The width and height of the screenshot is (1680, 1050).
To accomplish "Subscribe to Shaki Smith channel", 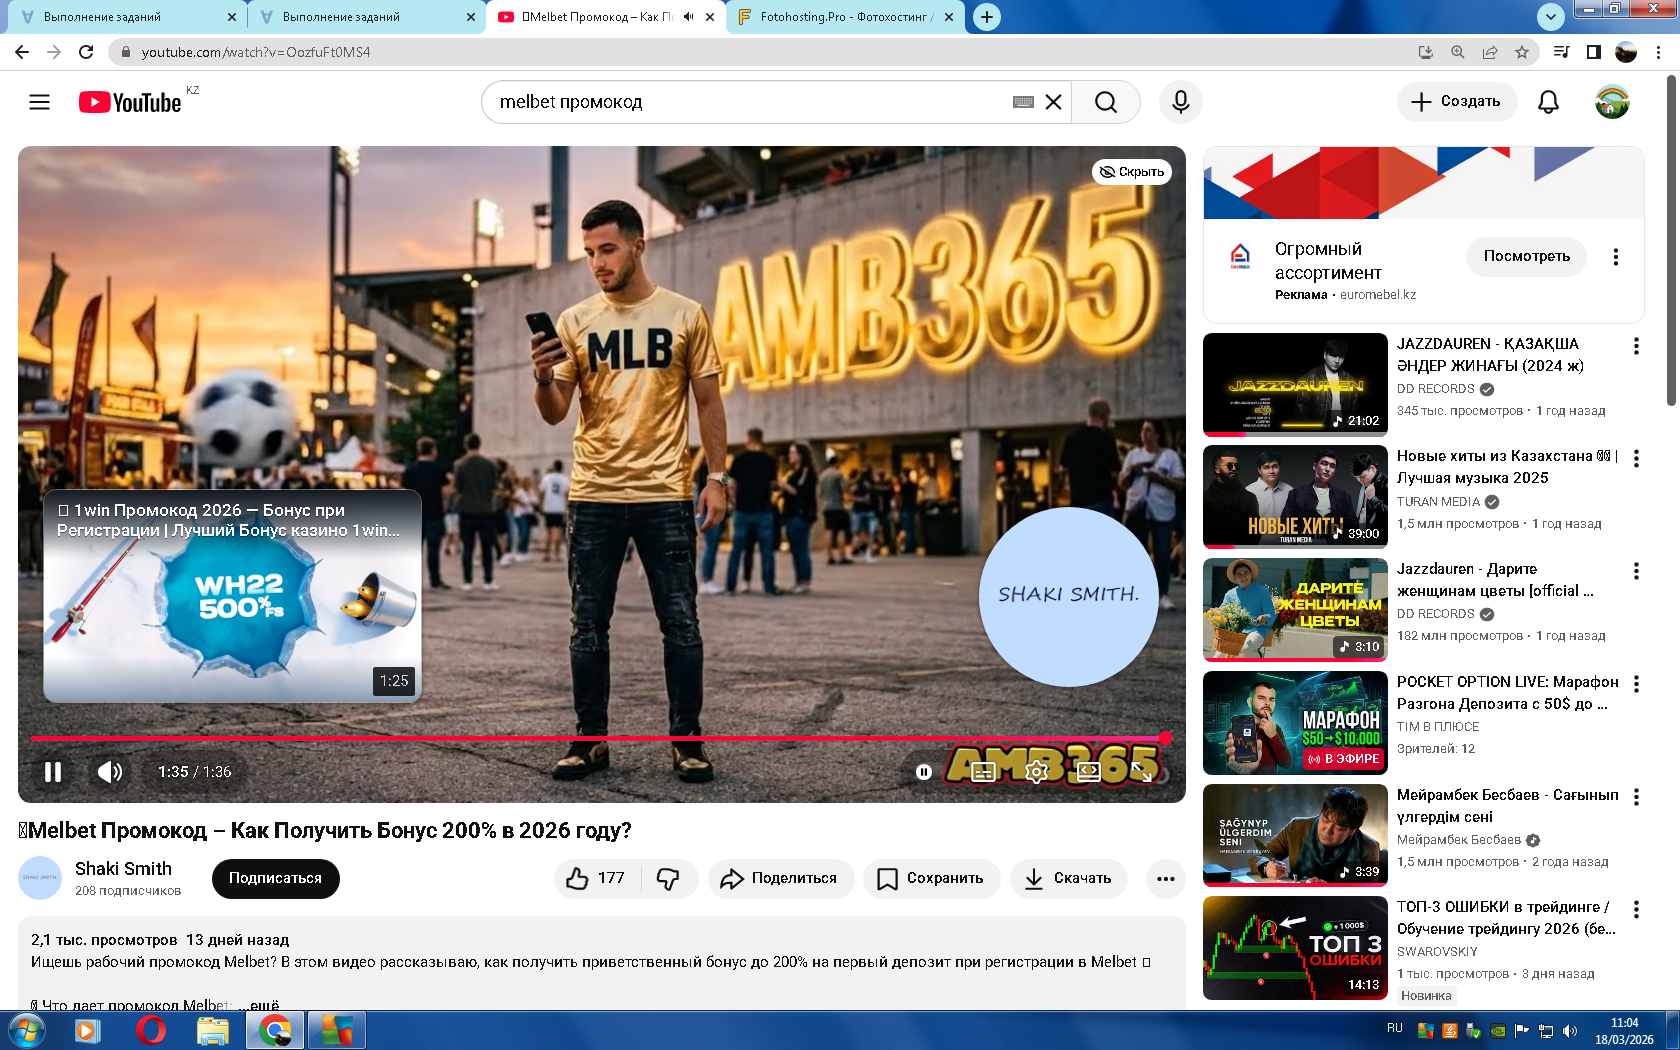I will tap(275, 878).
